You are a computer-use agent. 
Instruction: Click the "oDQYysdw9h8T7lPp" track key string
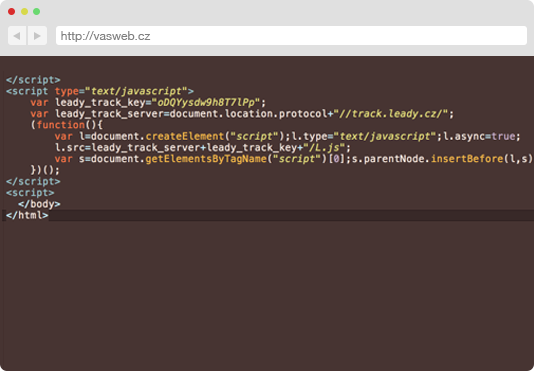(x=206, y=102)
